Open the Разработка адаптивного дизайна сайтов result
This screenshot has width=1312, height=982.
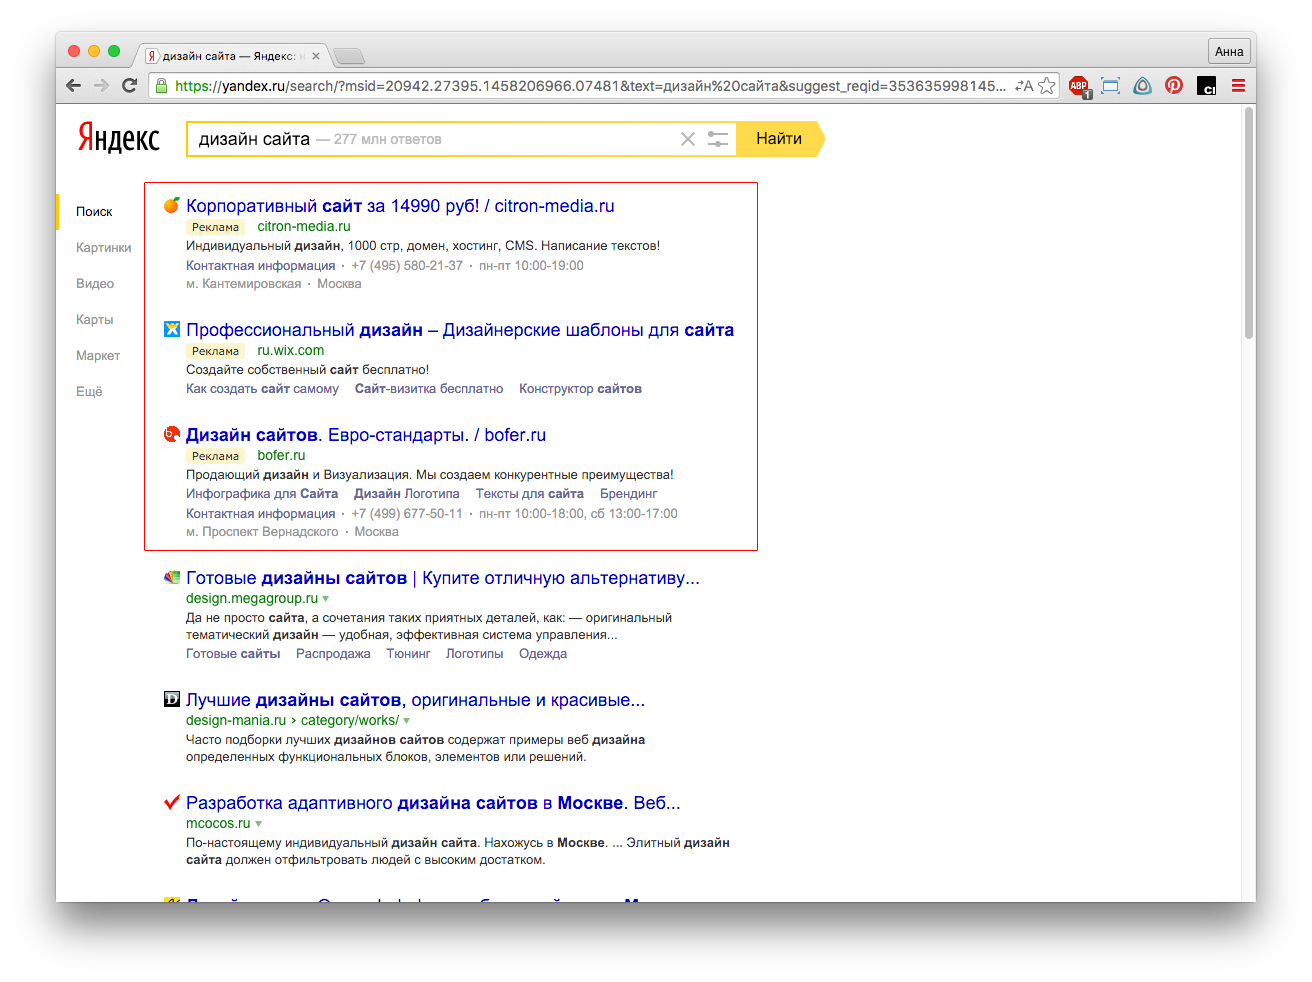tap(433, 803)
